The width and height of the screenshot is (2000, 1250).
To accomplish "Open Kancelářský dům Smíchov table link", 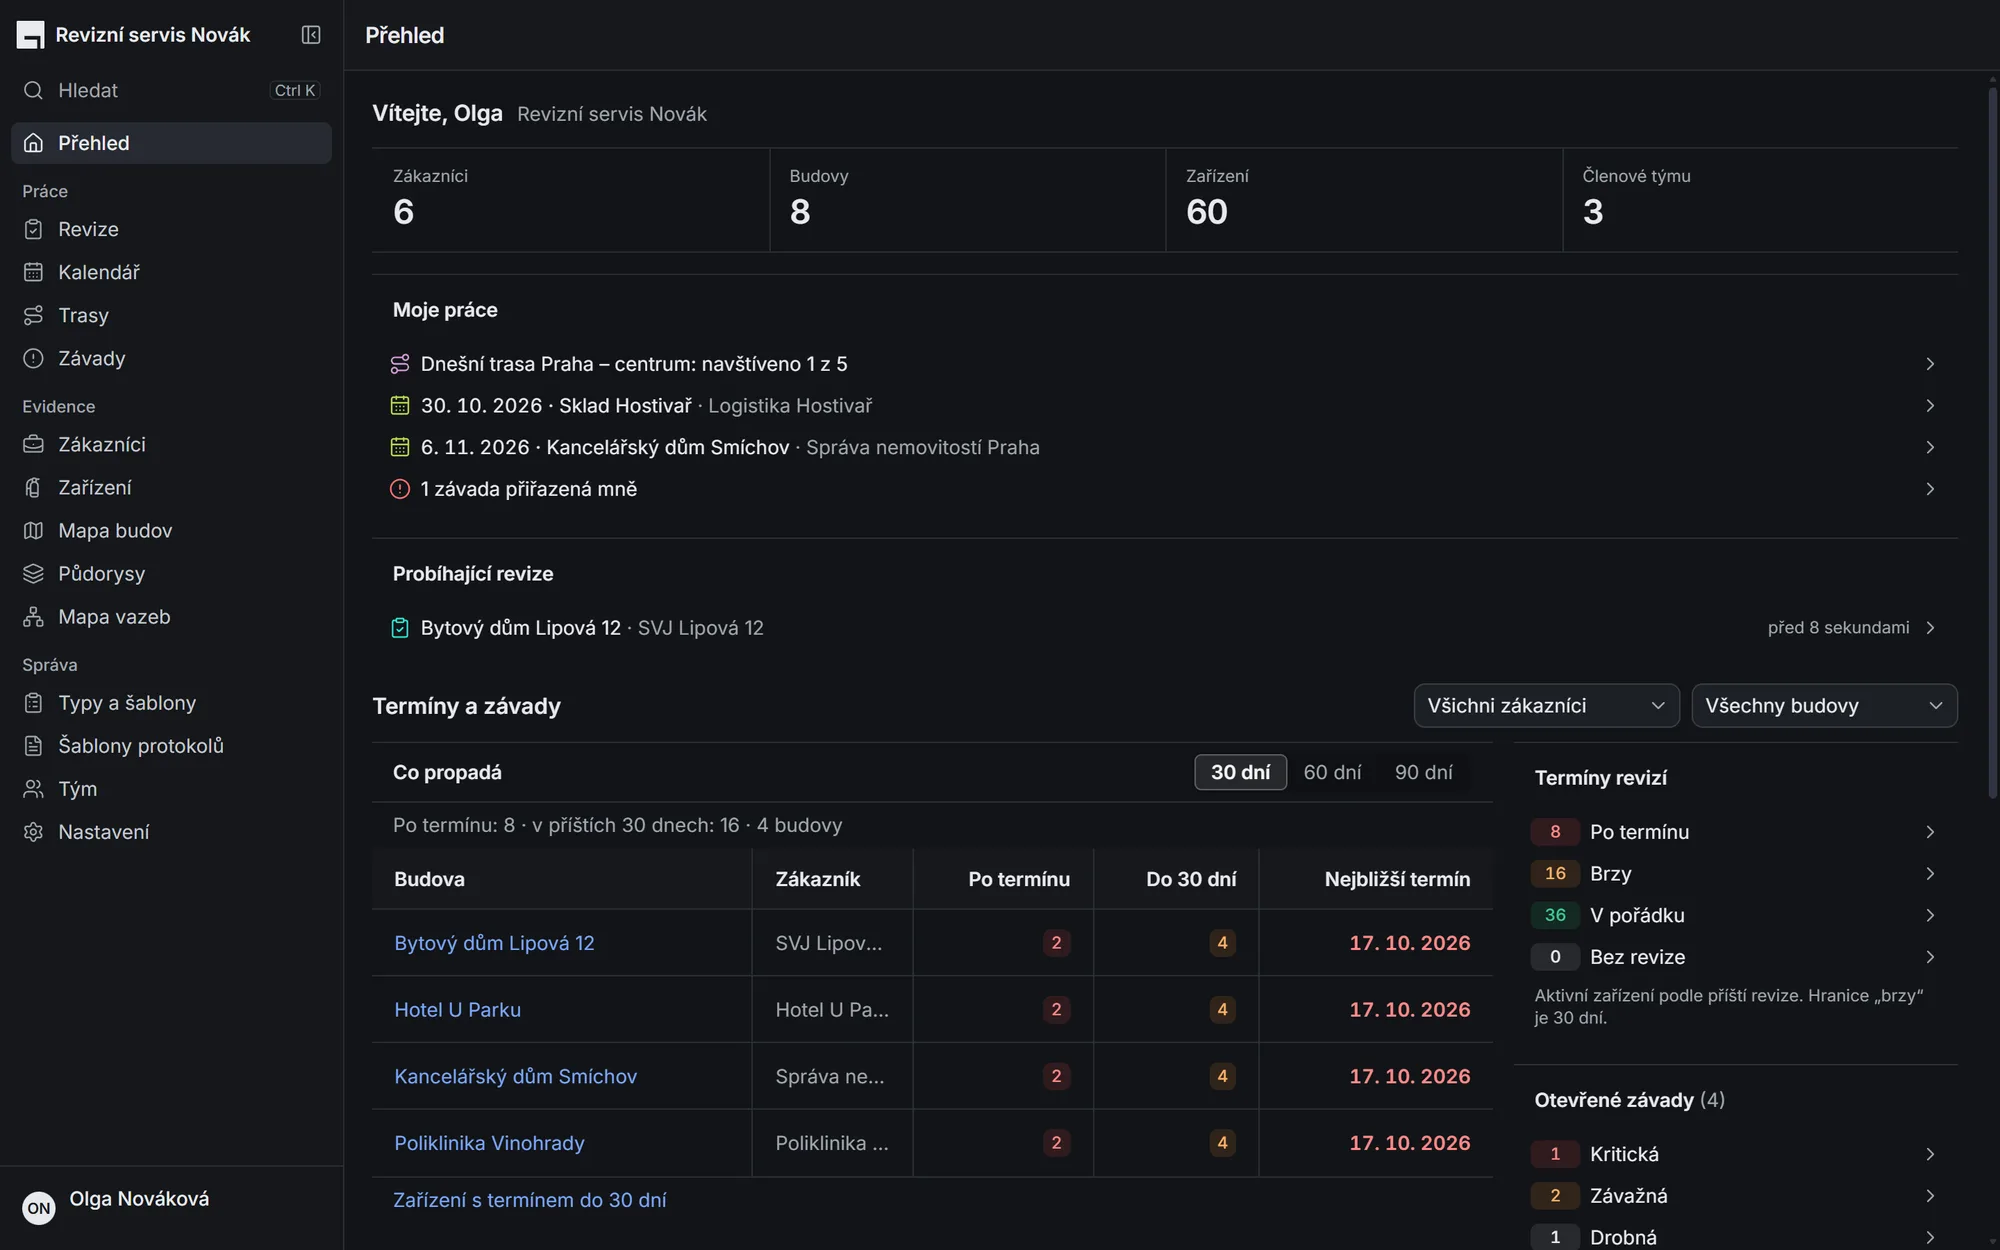I will click(515, 1076).
